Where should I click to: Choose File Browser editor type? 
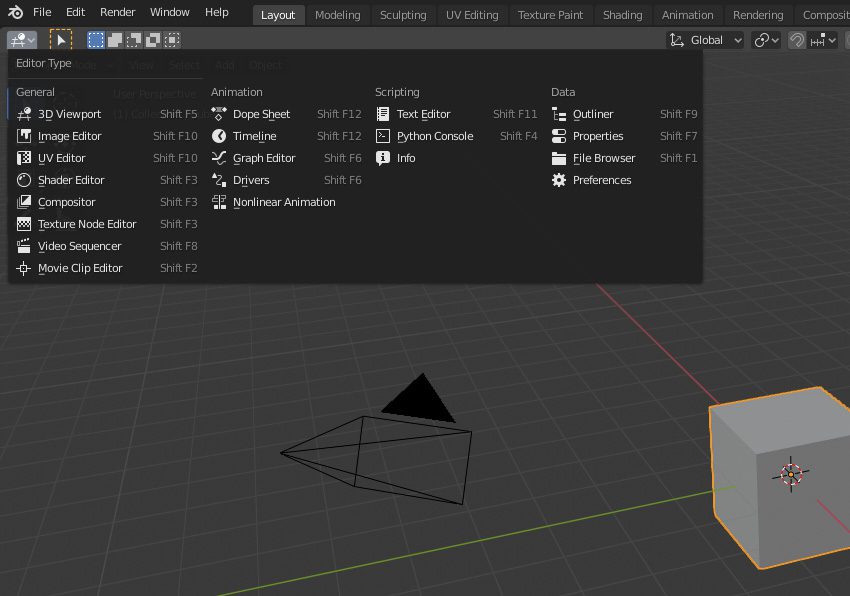624,158
